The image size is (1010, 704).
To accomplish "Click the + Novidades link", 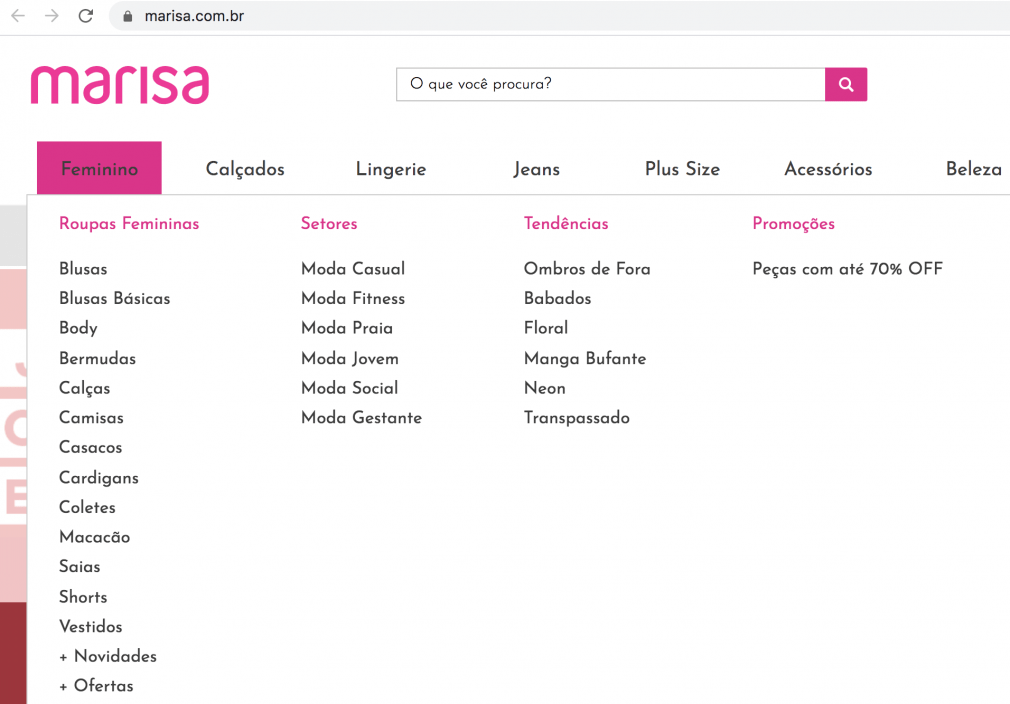I will pyautogui.click(x=108, y=656).
